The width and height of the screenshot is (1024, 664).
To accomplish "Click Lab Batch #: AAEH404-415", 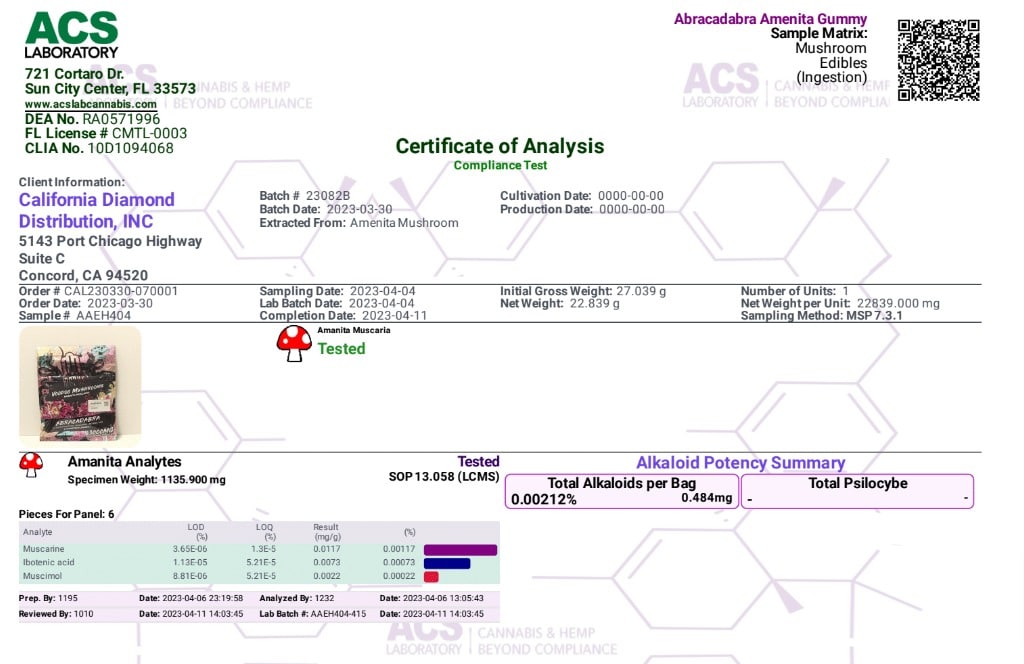I will coord(313,614).
